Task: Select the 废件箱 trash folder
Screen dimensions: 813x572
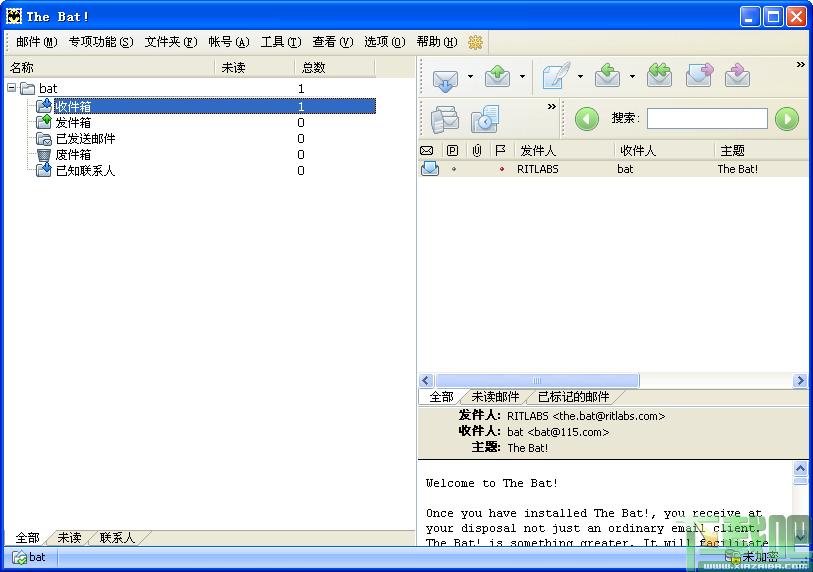Action: [x=73, y=155]
